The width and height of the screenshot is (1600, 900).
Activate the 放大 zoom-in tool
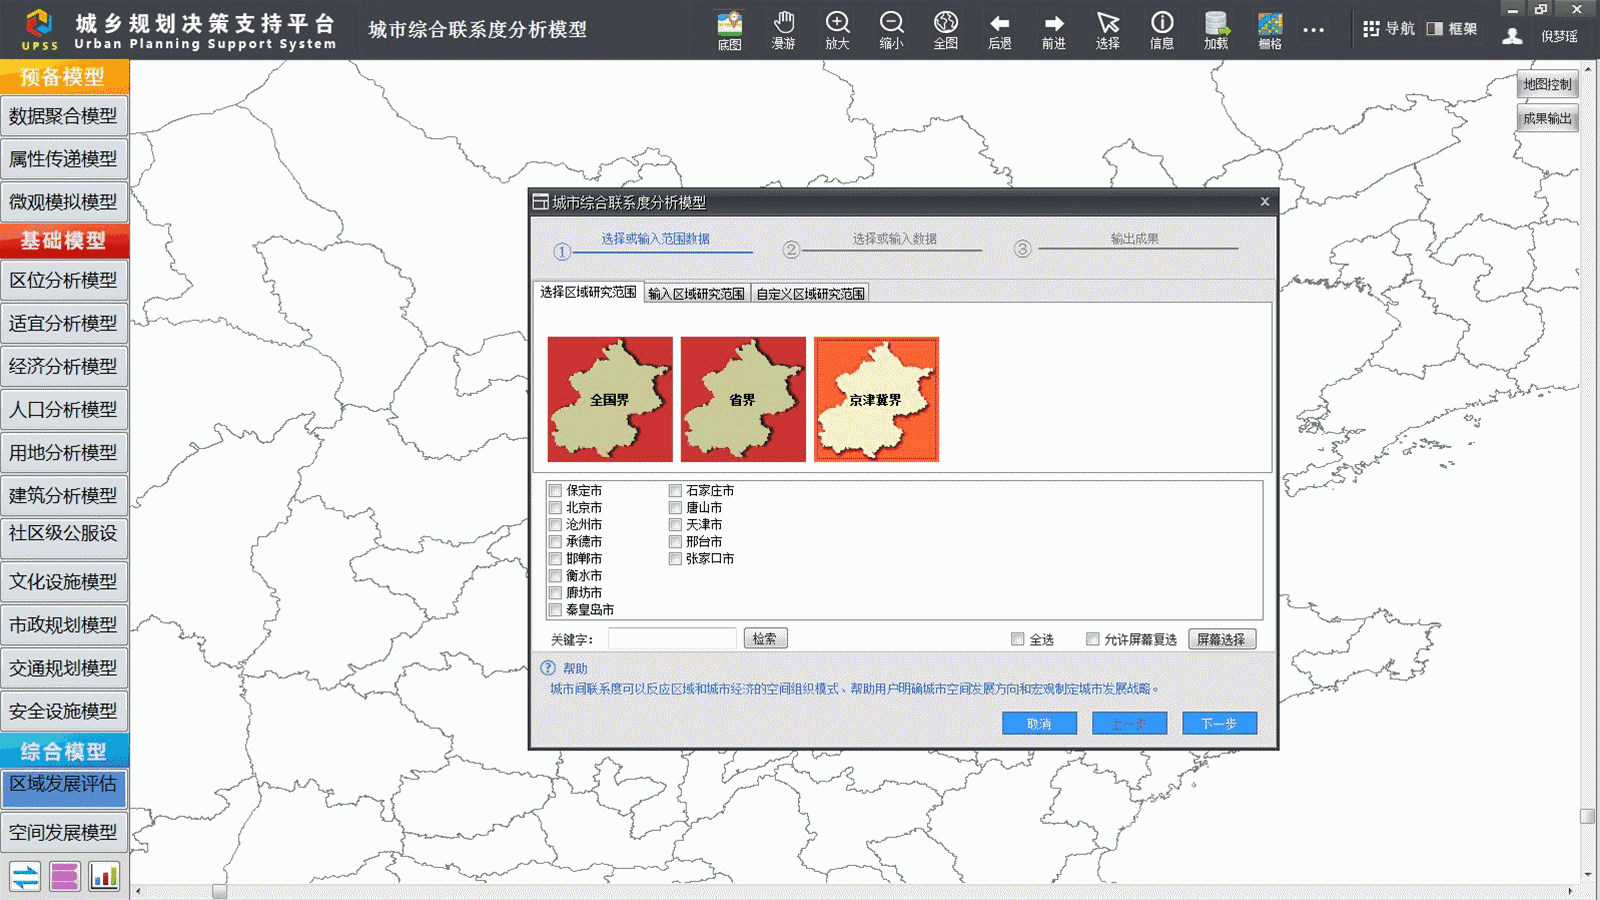click(x=838, y=30)
